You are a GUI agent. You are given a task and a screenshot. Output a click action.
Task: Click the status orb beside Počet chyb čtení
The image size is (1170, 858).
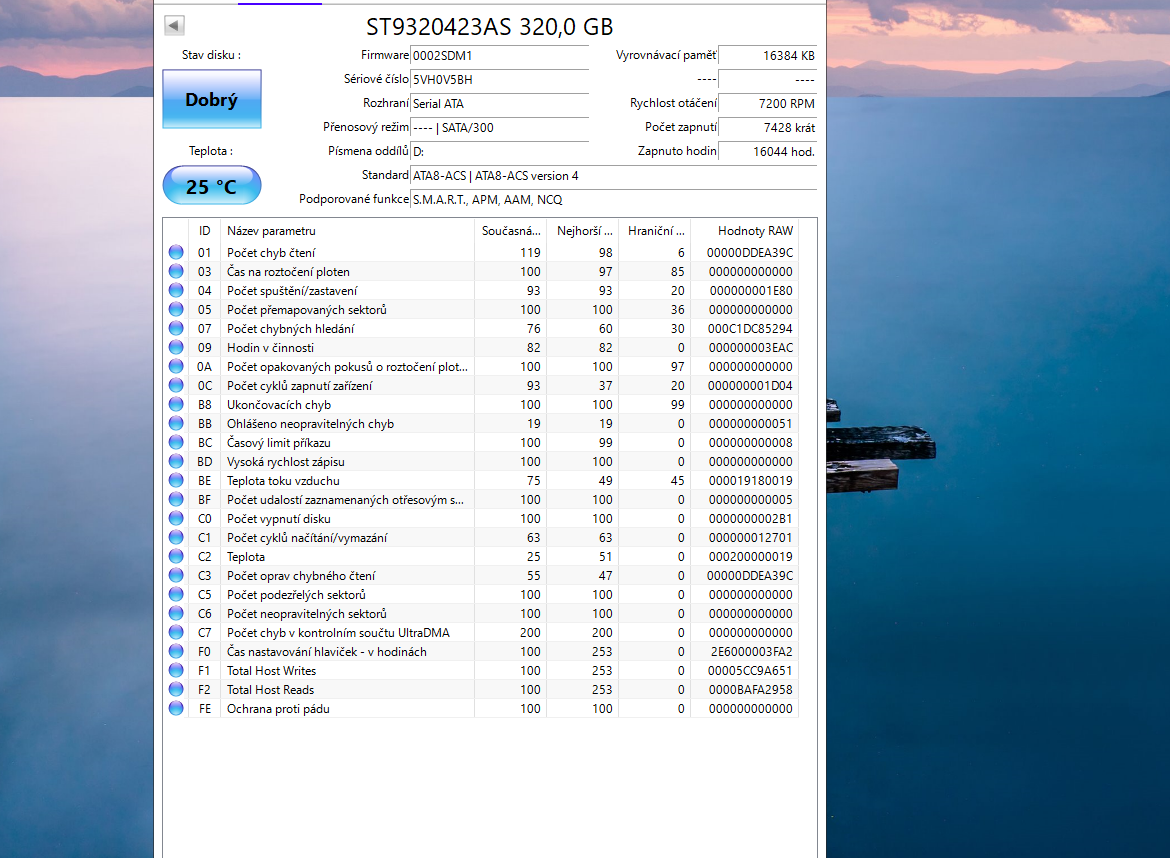pyautogui.click(x=176, y=252)
